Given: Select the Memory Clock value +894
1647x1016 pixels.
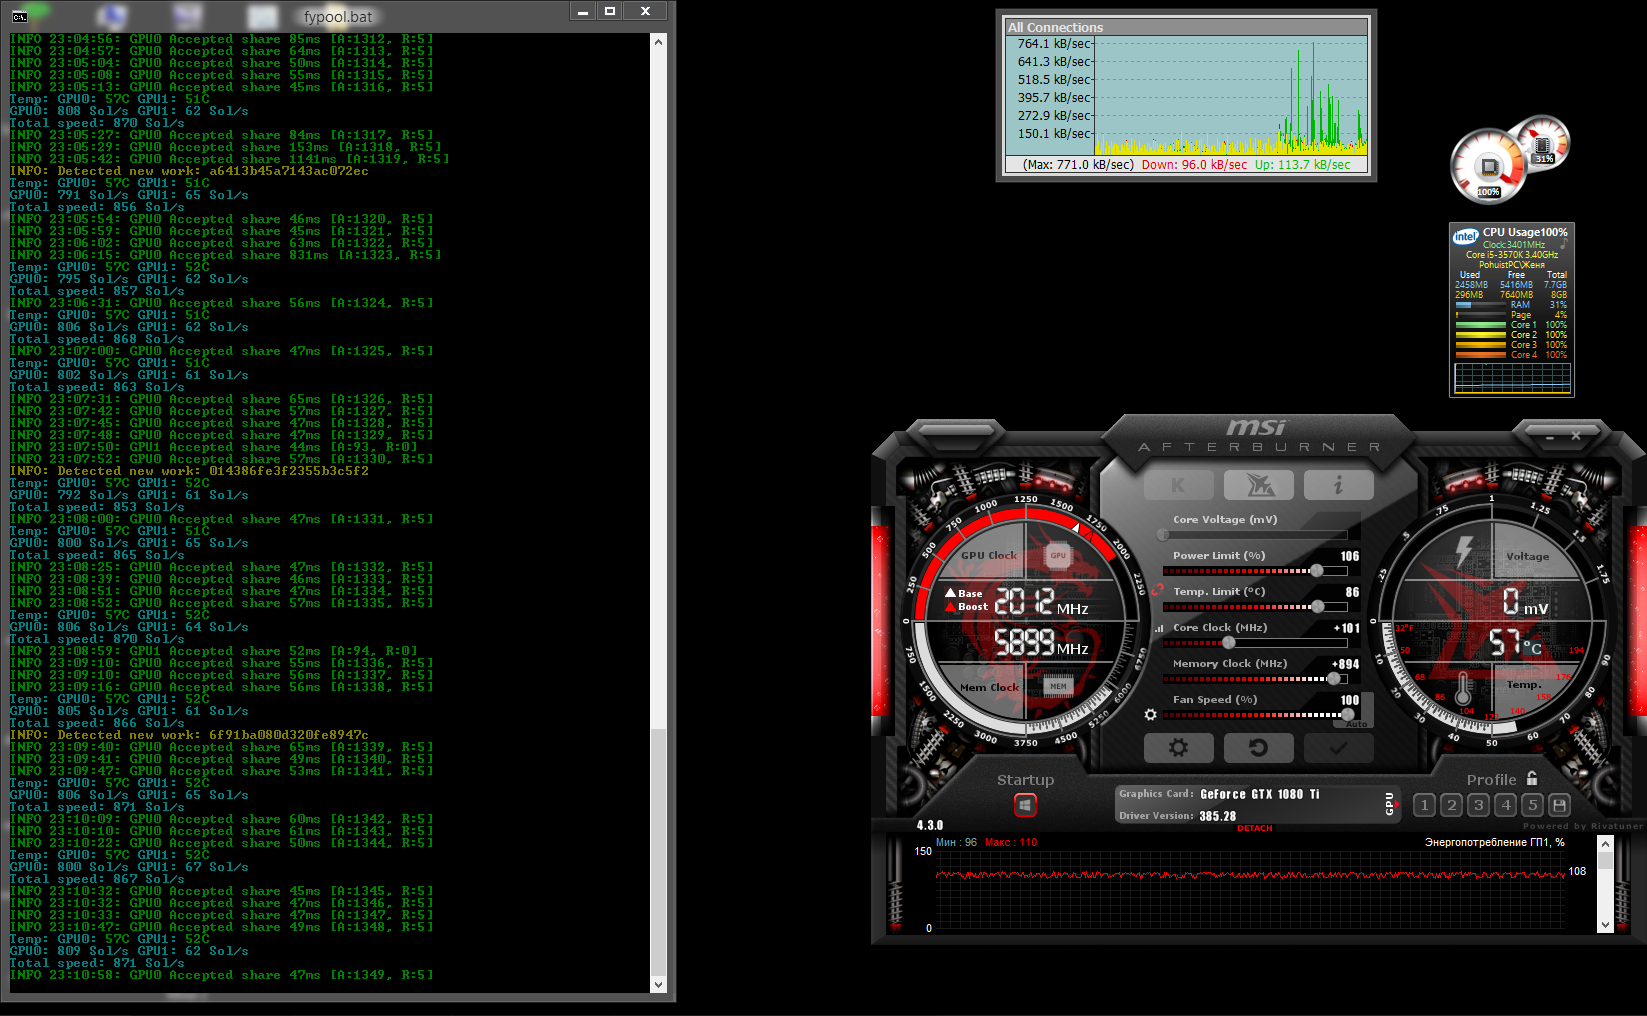Looking at the screenshot, I should [1345, 664].
